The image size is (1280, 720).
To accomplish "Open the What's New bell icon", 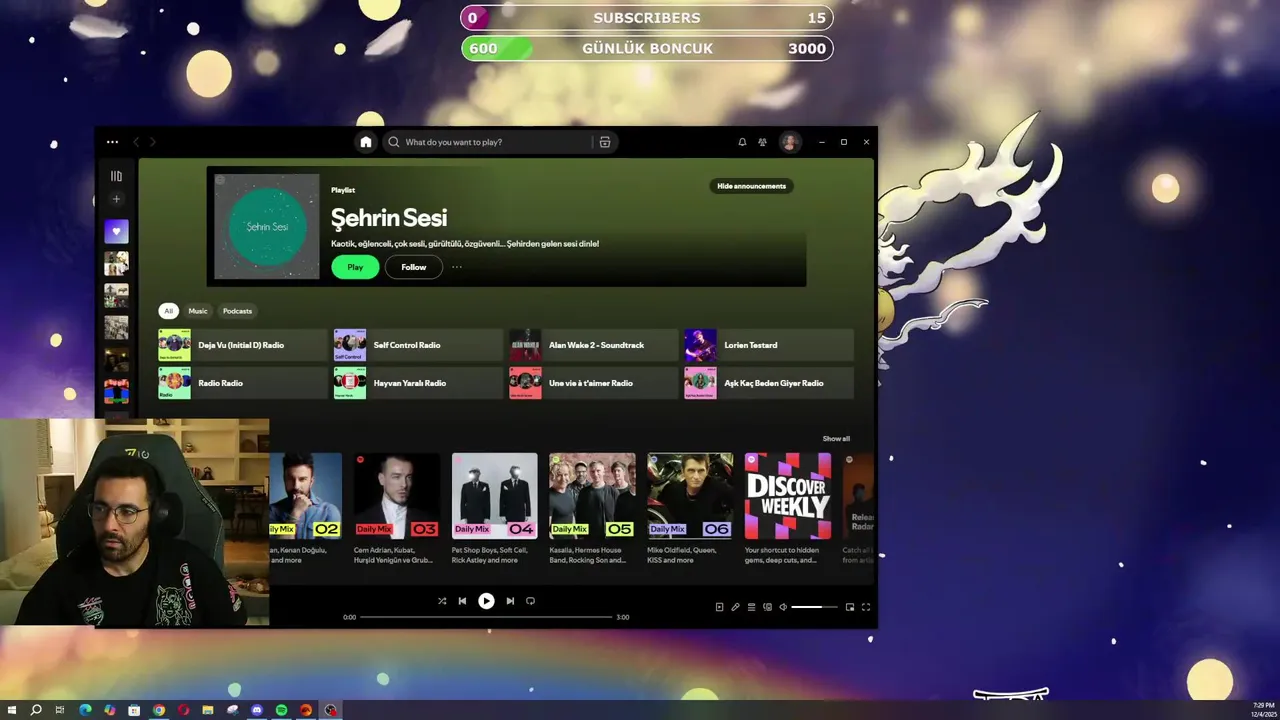I will tap(742, 142).
